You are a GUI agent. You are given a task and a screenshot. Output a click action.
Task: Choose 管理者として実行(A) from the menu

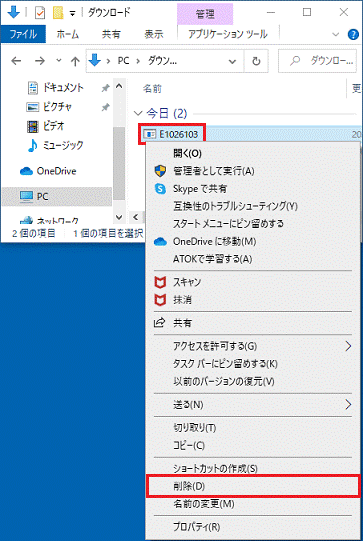point(253,171)
